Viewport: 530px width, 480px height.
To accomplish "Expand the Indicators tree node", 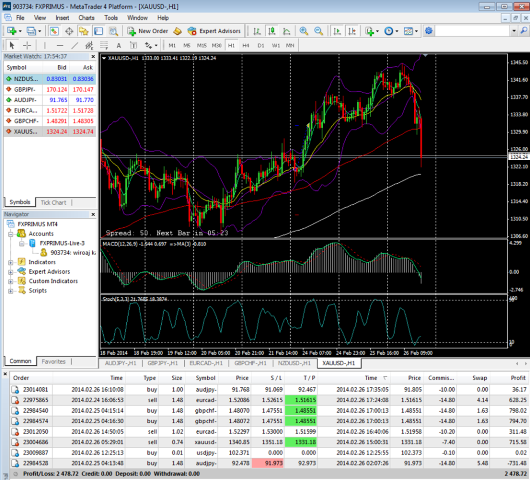I will coord(10,262).
